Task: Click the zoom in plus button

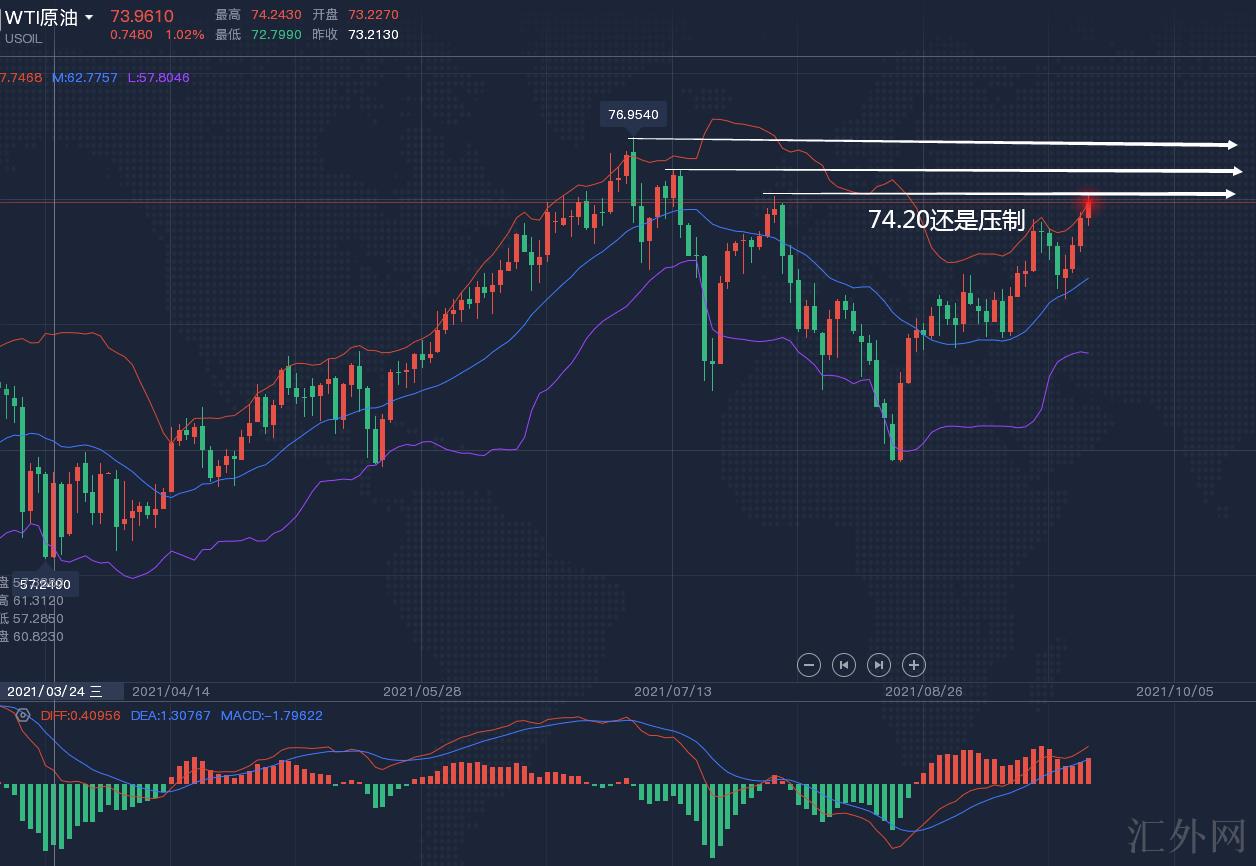Action: (913, 664)
